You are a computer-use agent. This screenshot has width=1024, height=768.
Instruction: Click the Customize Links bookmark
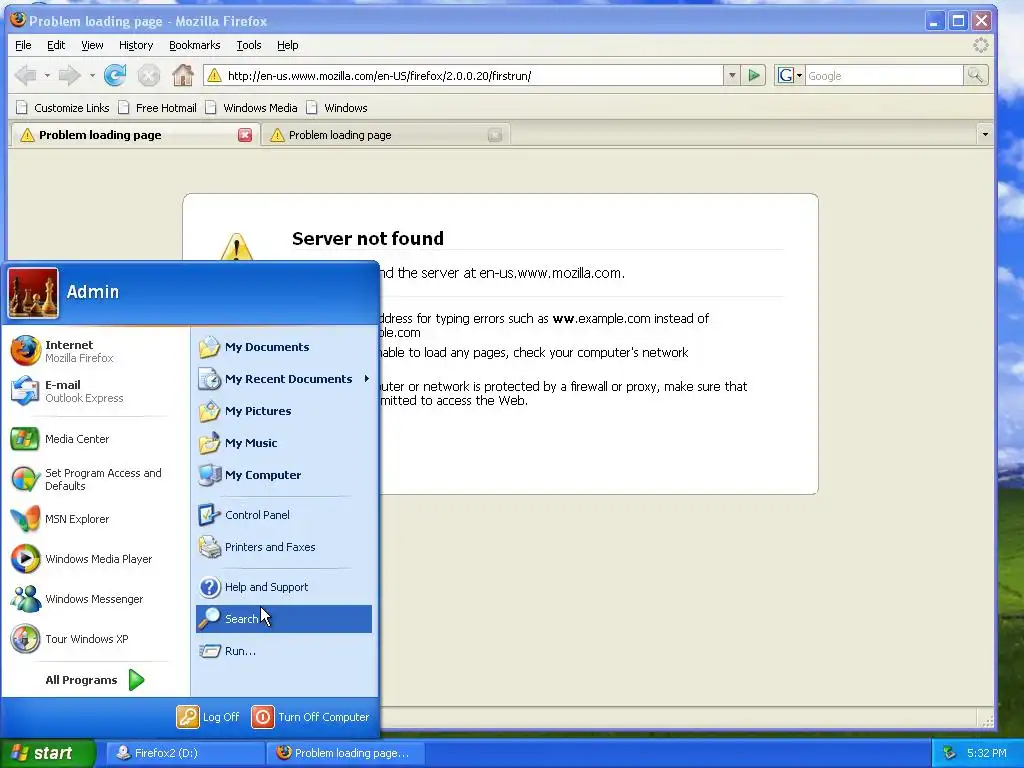click(x=63, y=108)
